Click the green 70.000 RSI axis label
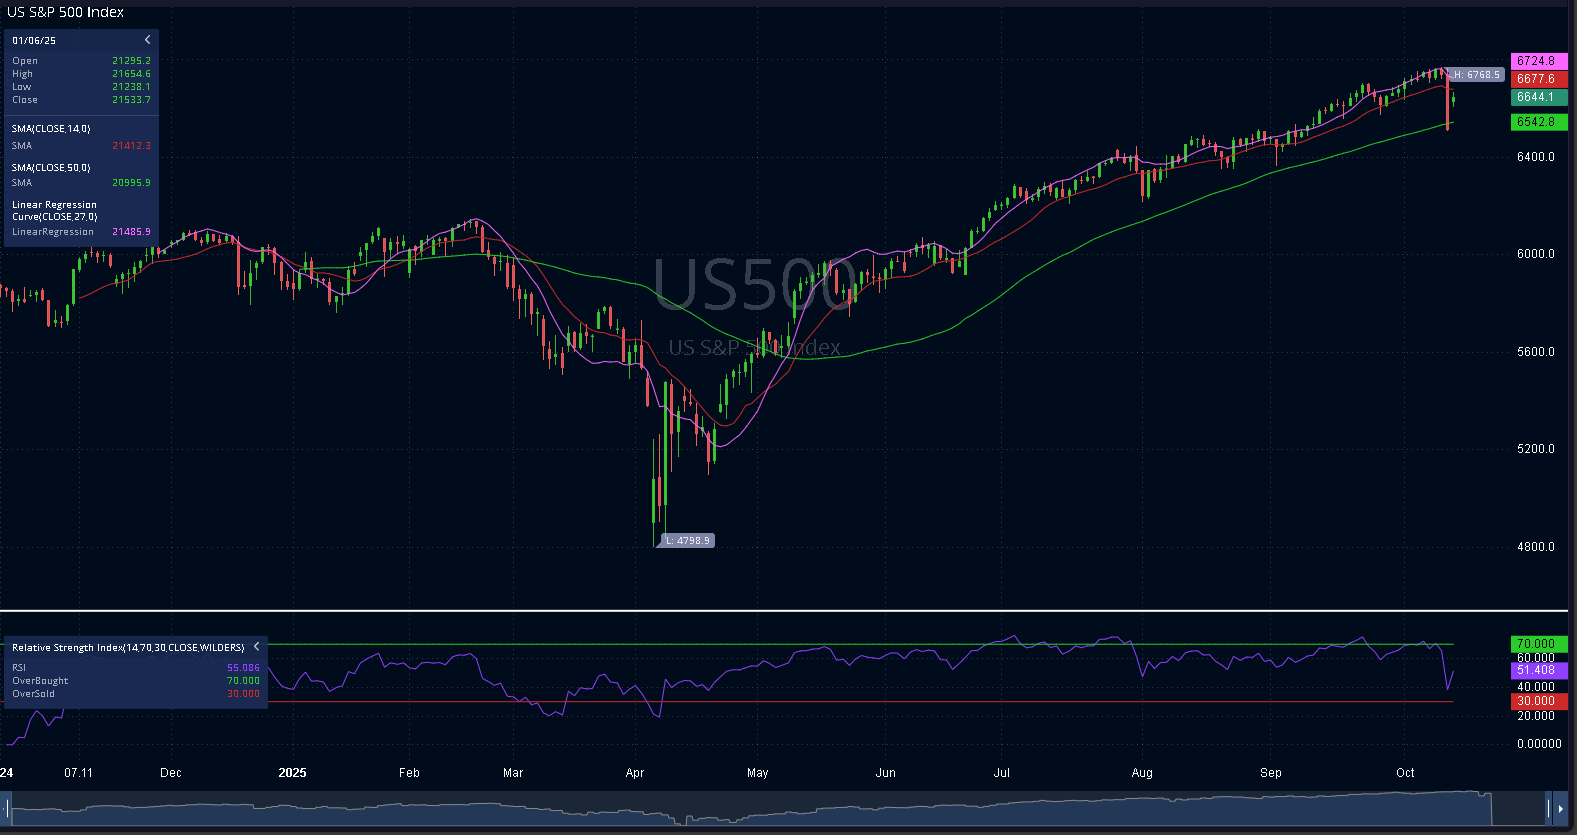 (1538, 644)
